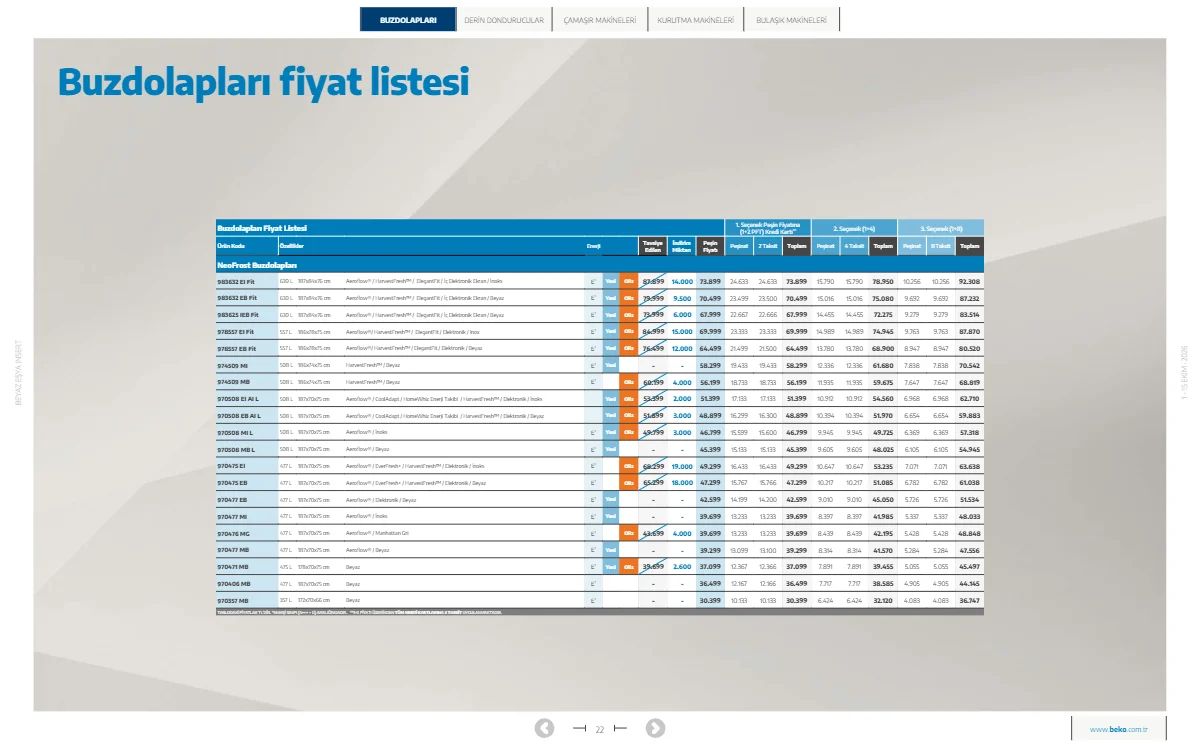1200x744 pixels.
Task: Select product code 983625 IEB Fit
Action: click(x=239, y=315)
